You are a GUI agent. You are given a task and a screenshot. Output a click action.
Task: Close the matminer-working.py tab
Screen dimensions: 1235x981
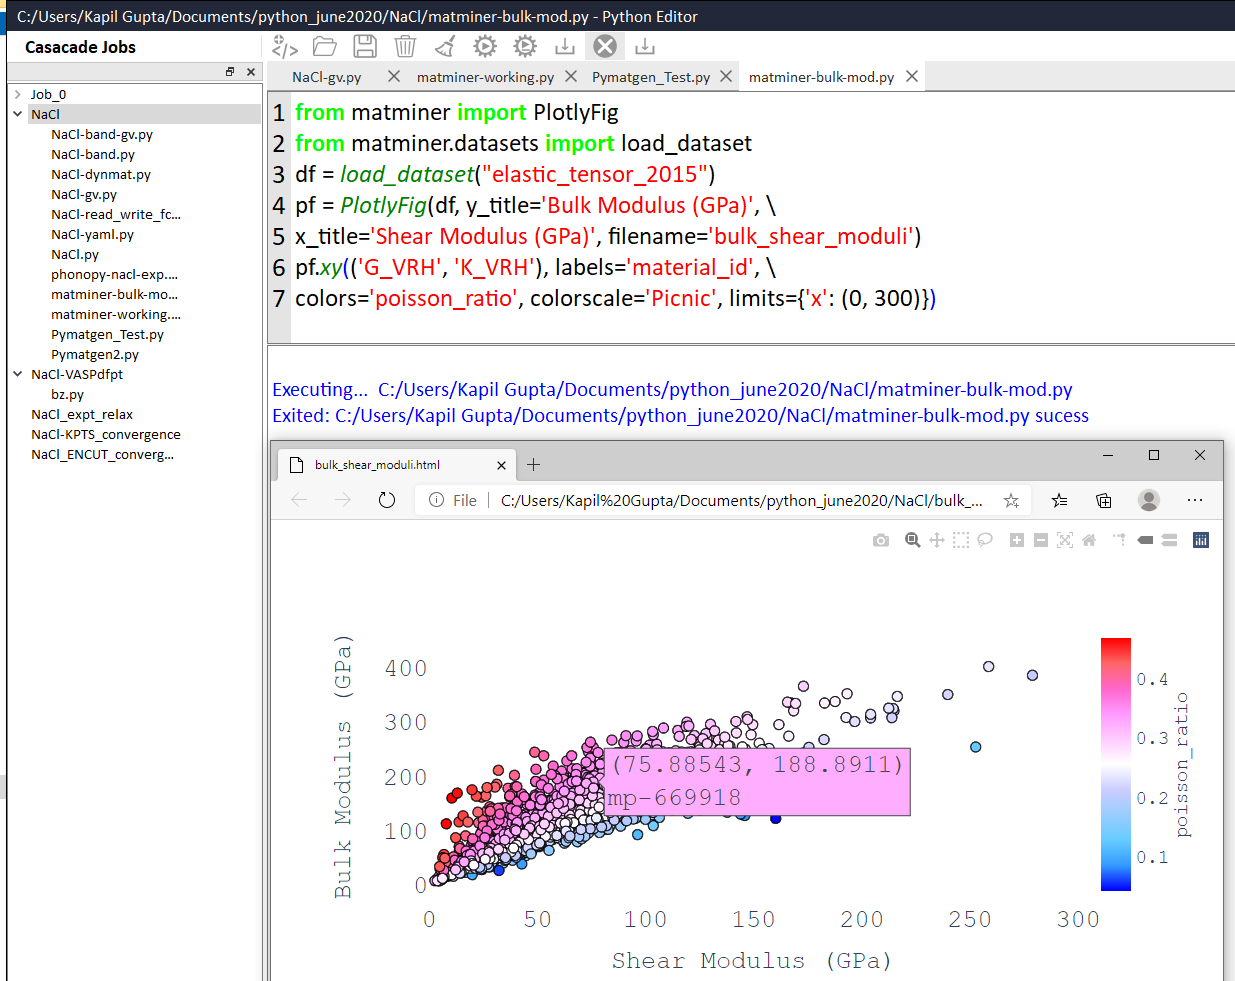tap(571, 76)
